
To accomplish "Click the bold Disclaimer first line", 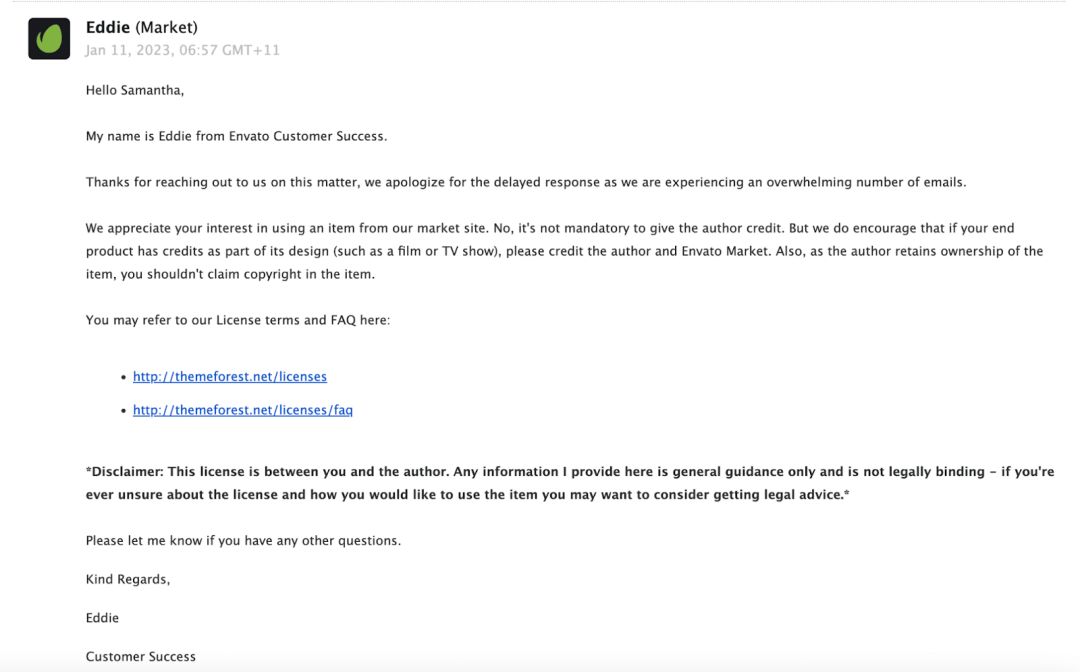I will (x=570, y=472).
